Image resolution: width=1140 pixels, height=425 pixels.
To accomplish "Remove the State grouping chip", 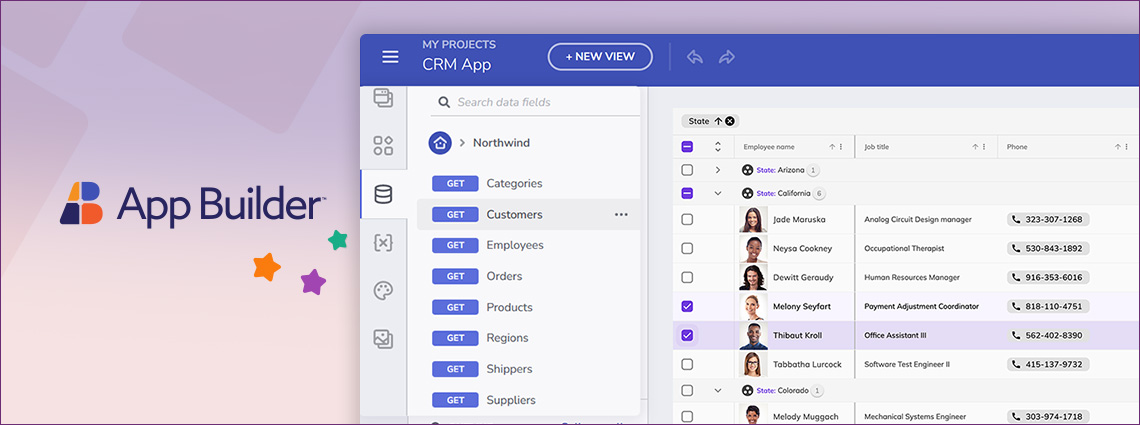I will 730,121.
